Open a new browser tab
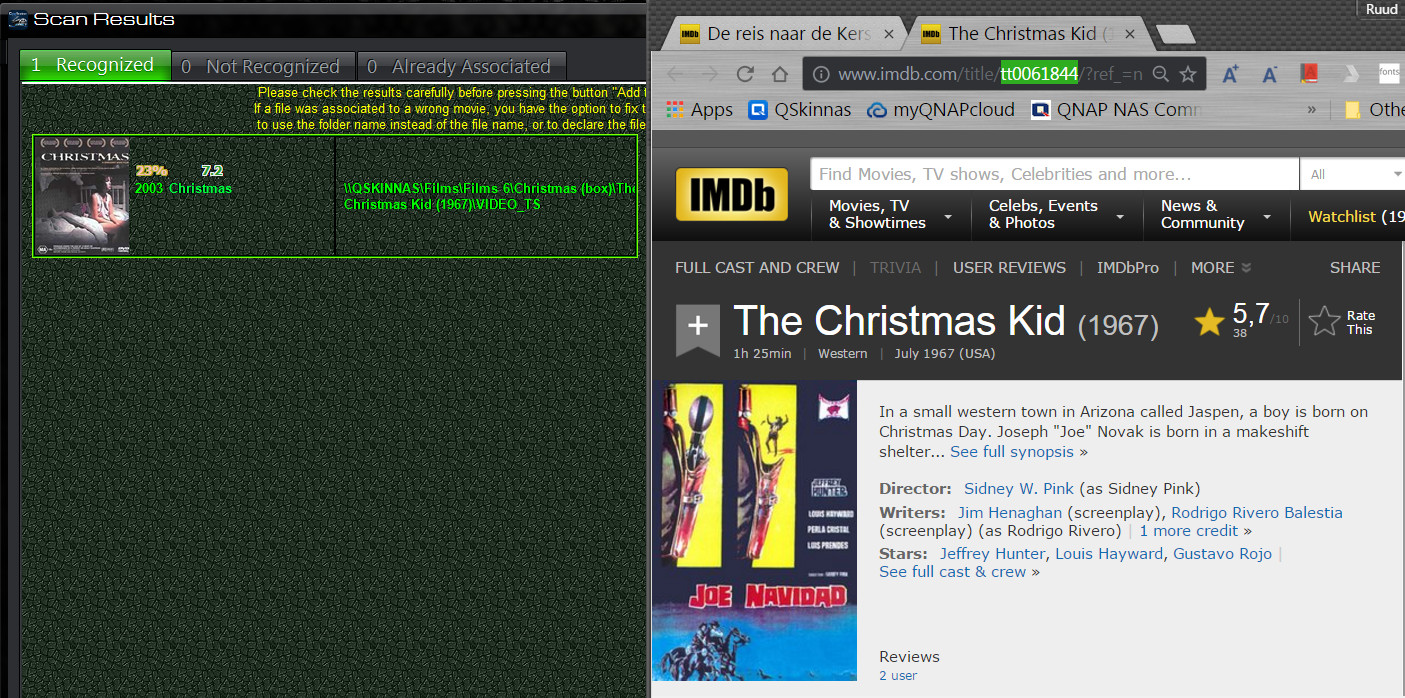 point(1176,35)
